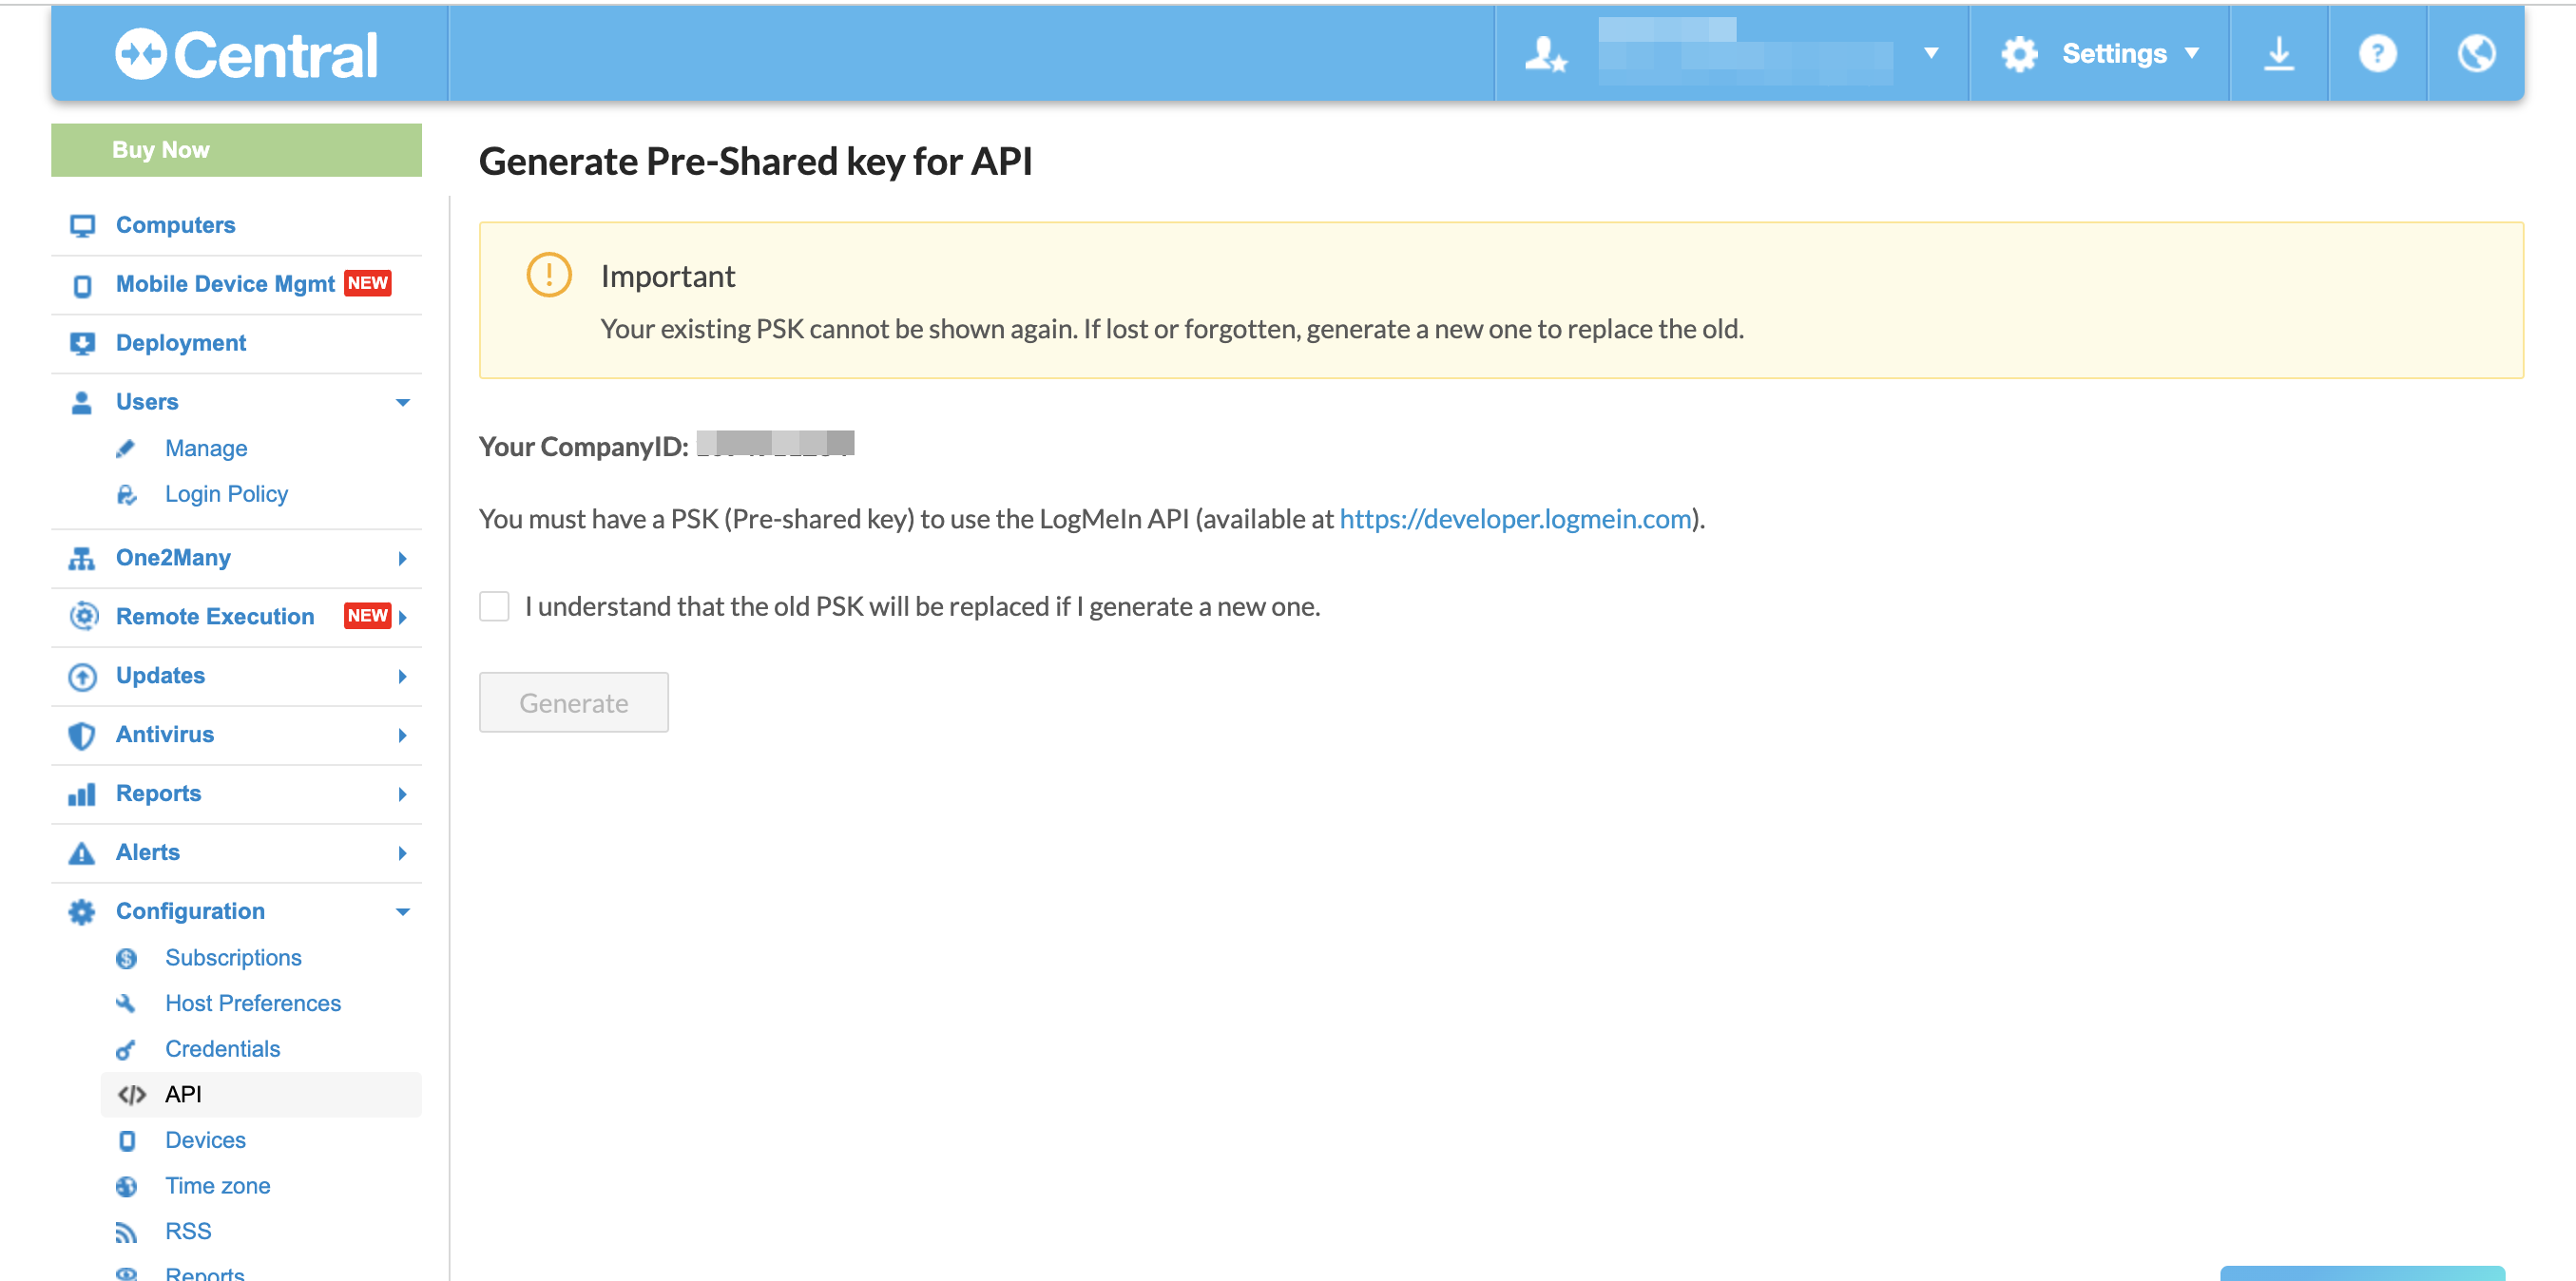Check the old PSK replacement acknowledgment box
The image size is (2576, 1281).
click(494, 606)
